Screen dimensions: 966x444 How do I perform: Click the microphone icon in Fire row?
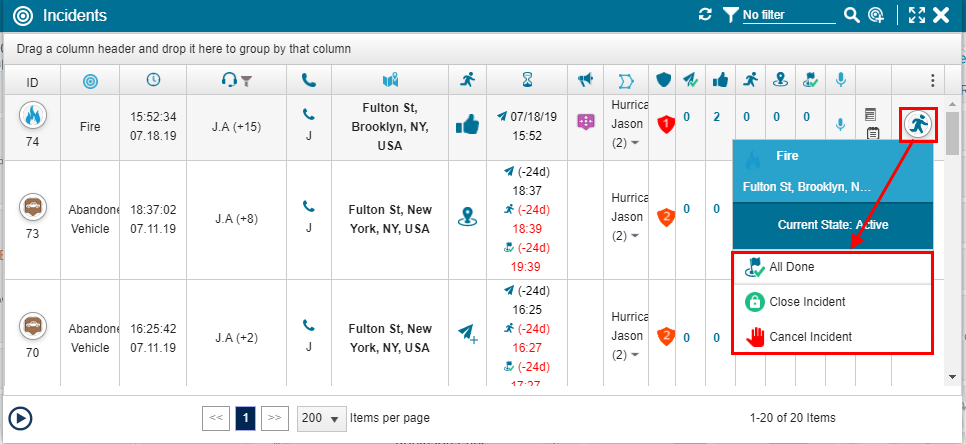[840, 124]
